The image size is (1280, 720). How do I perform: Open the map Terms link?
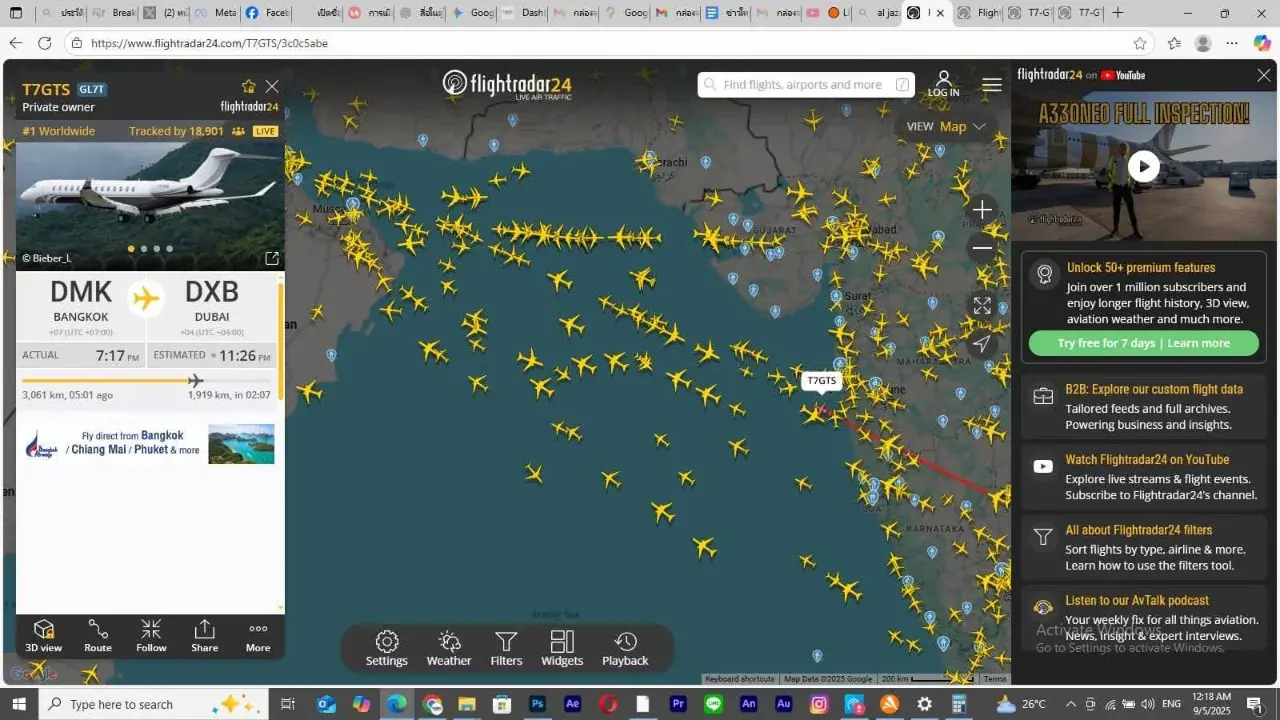pyautogui.click(x=995, y=679)
